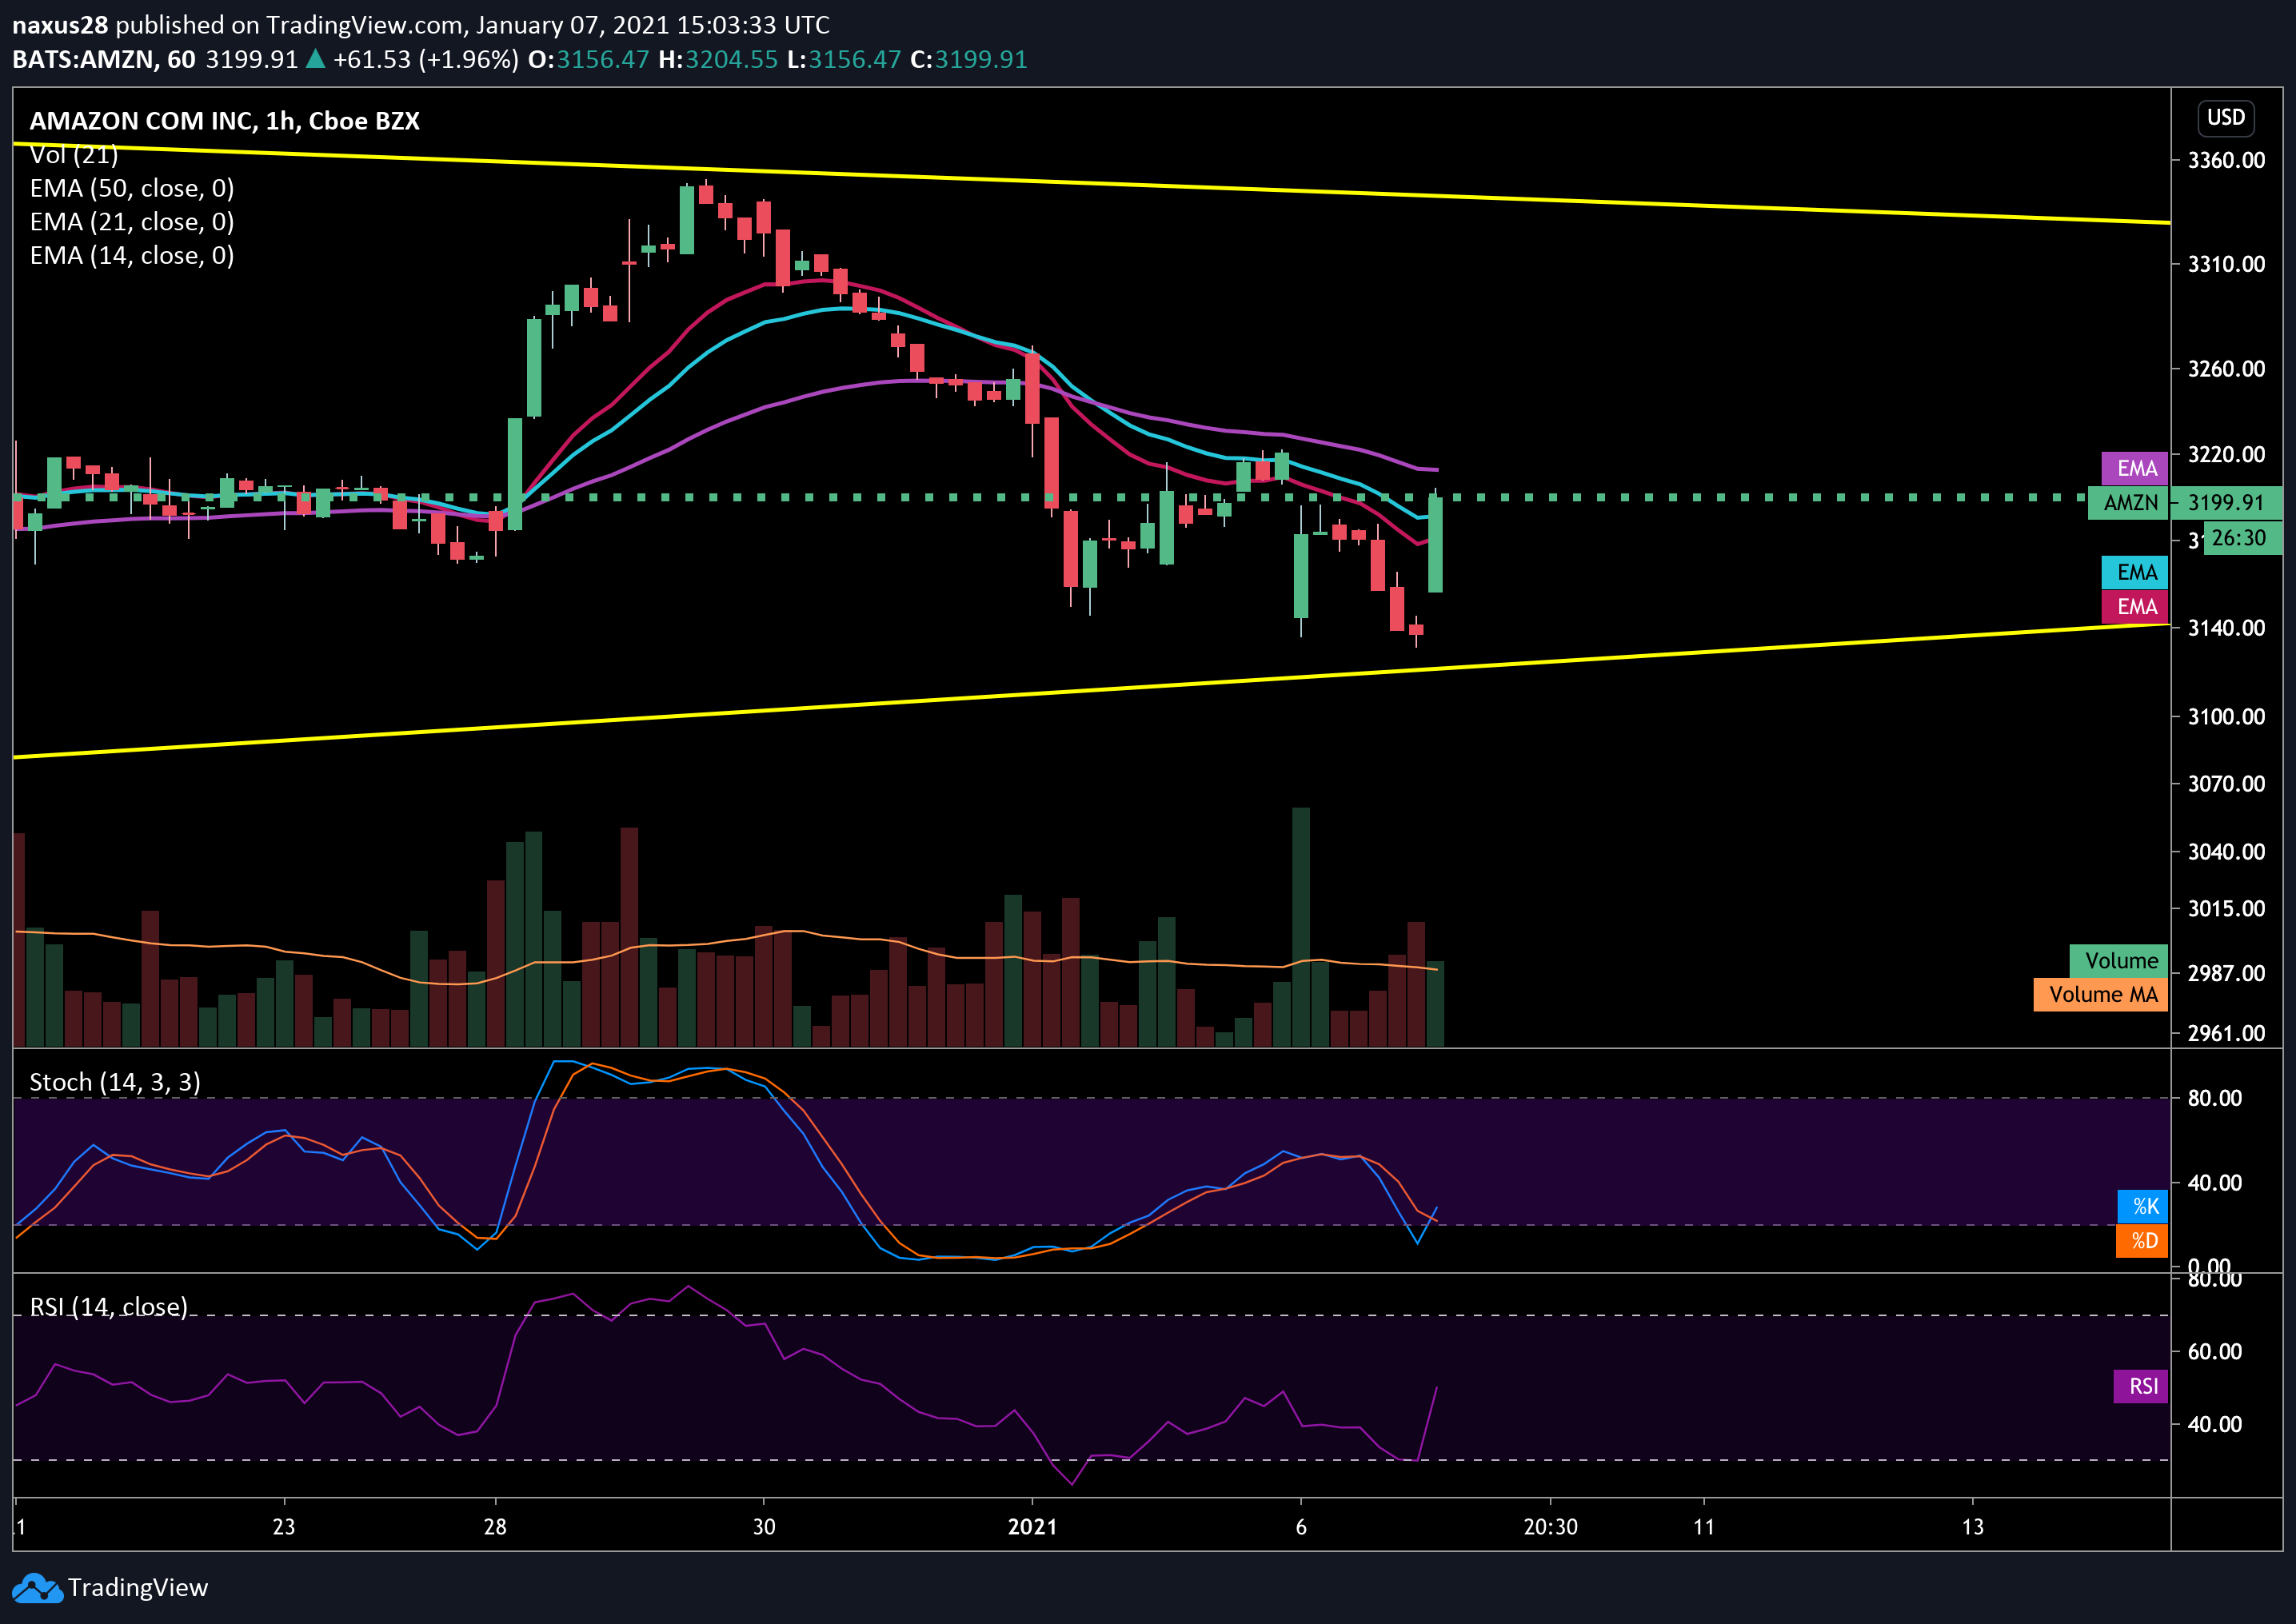The height and width of the screenshot is (1624, 2296).
Task: Click the 40.00 level on Stoch scale
Action: pos(2215,1183)
